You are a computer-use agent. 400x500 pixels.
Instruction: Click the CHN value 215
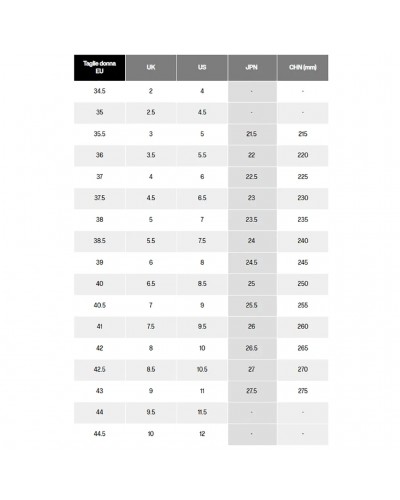pos(303,134)
